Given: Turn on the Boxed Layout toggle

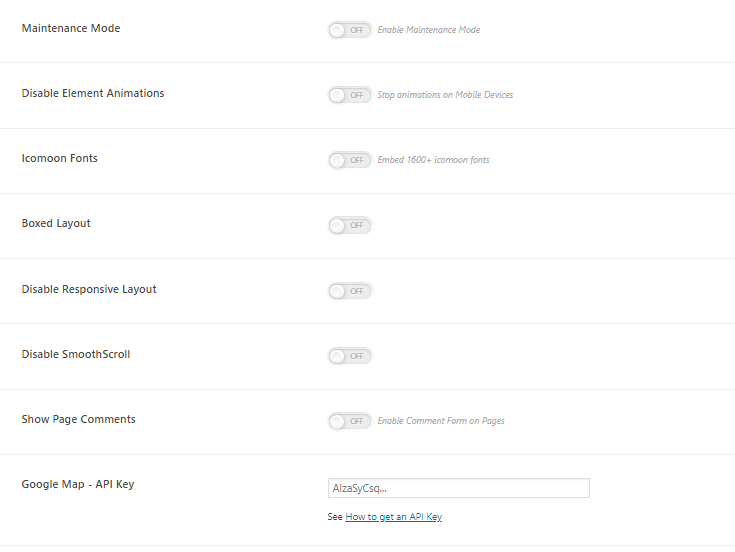Looking at the screenshot, I should click(349, 225).
